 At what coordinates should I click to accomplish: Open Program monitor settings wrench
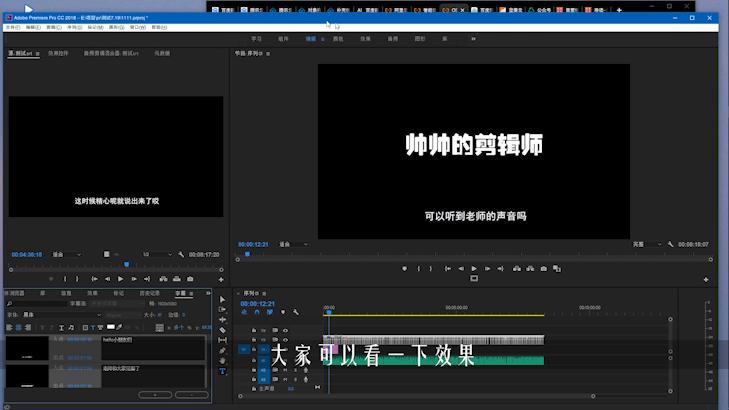pos(670,244)
